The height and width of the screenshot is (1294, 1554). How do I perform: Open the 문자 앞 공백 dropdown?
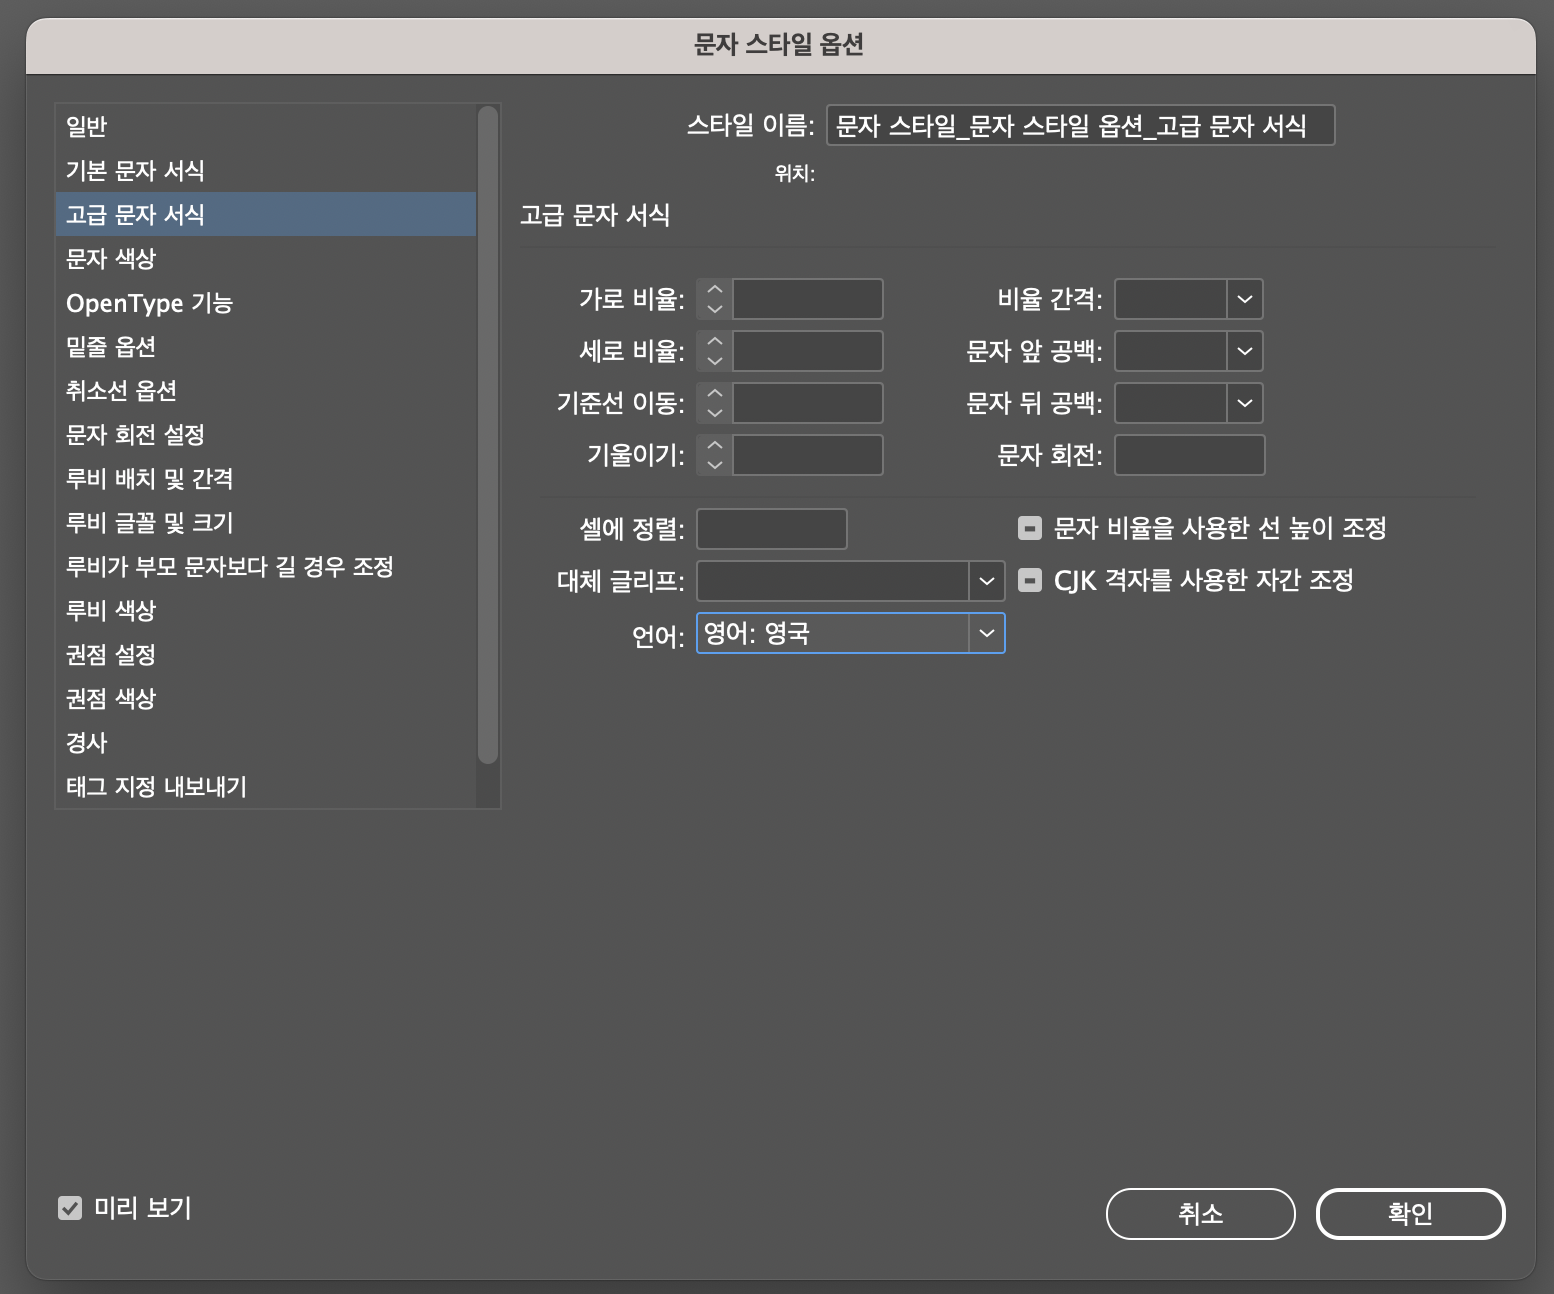(1244, 351)
